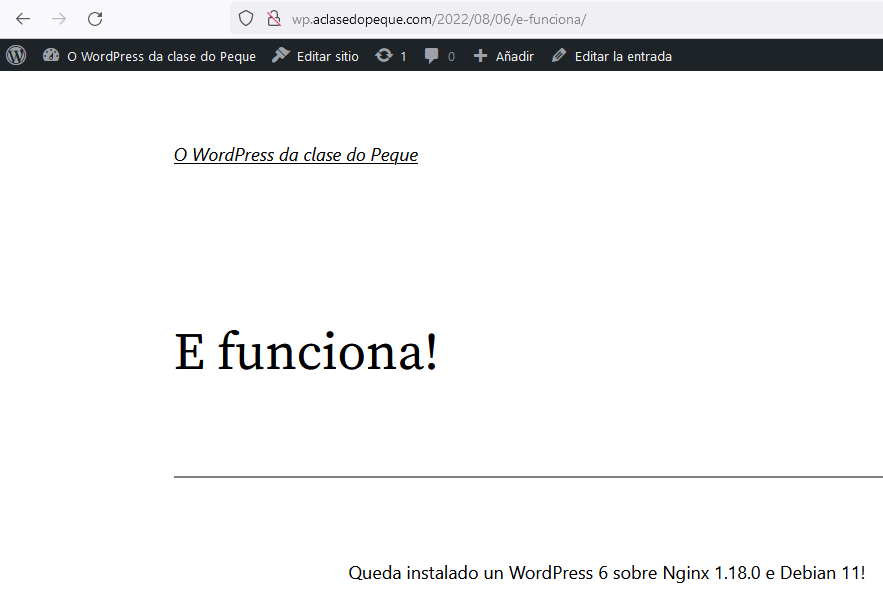Reload the page with the refresh icon
The height and width of the screenshot is (592, 883).
tap(95, 19)
